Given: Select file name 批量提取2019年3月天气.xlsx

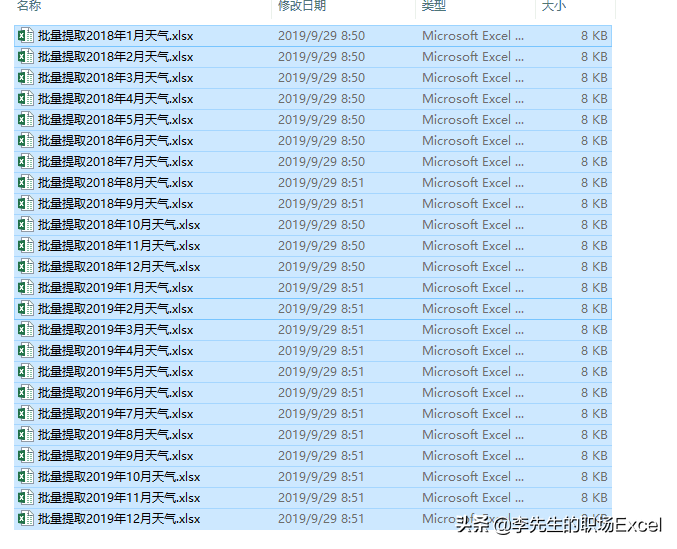Looking at the screenshot, I should [115, 330].
